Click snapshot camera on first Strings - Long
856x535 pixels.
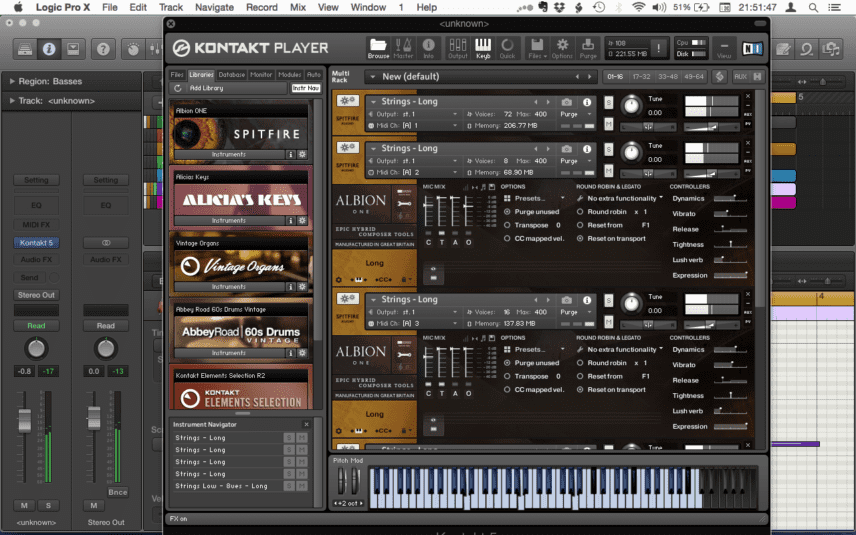pyautogui.click(x=567, y=102)
